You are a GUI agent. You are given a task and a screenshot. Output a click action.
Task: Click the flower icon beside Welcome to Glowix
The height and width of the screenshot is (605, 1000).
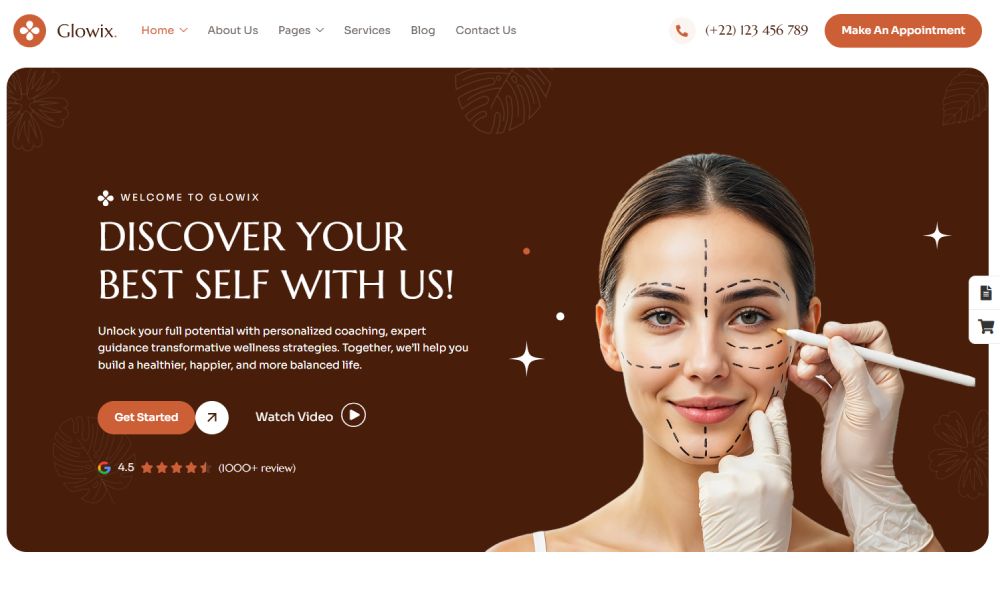pos(105,198)
